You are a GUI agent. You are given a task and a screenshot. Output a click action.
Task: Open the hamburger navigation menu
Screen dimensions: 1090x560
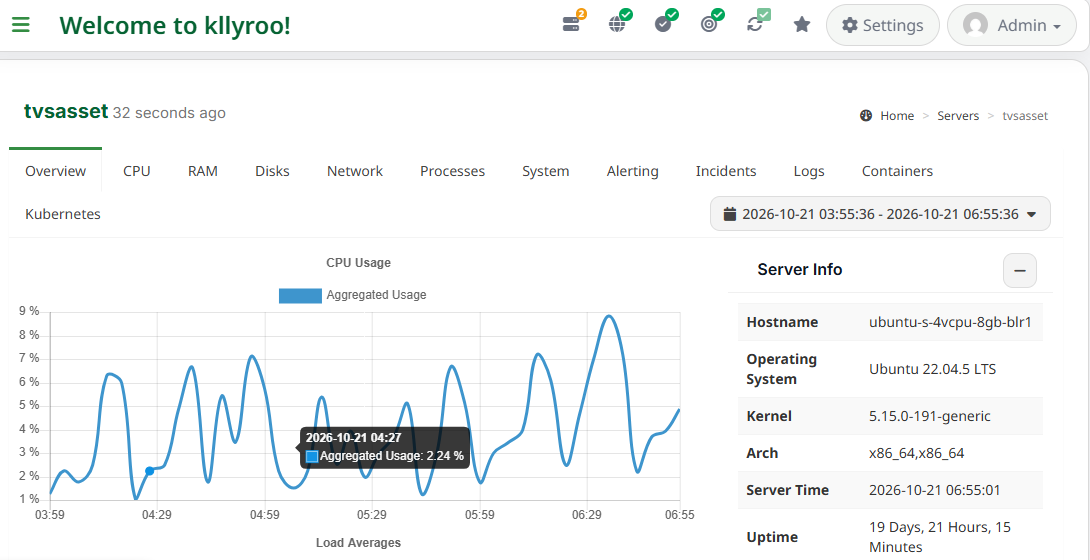click(21, 25)
